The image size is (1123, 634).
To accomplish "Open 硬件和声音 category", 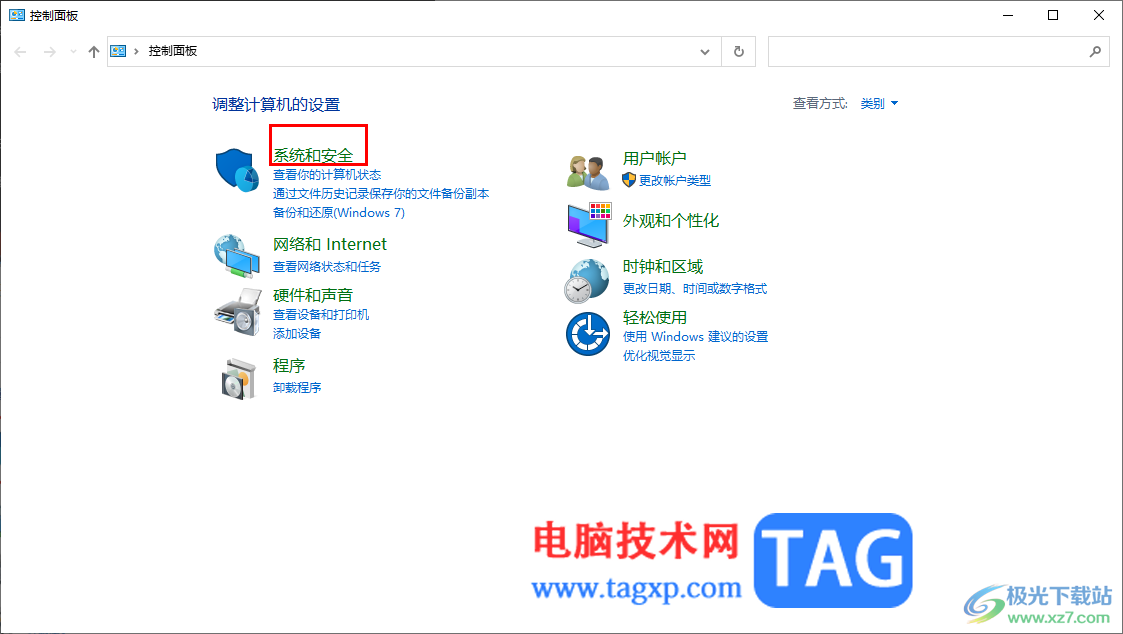I will (313, 295).
